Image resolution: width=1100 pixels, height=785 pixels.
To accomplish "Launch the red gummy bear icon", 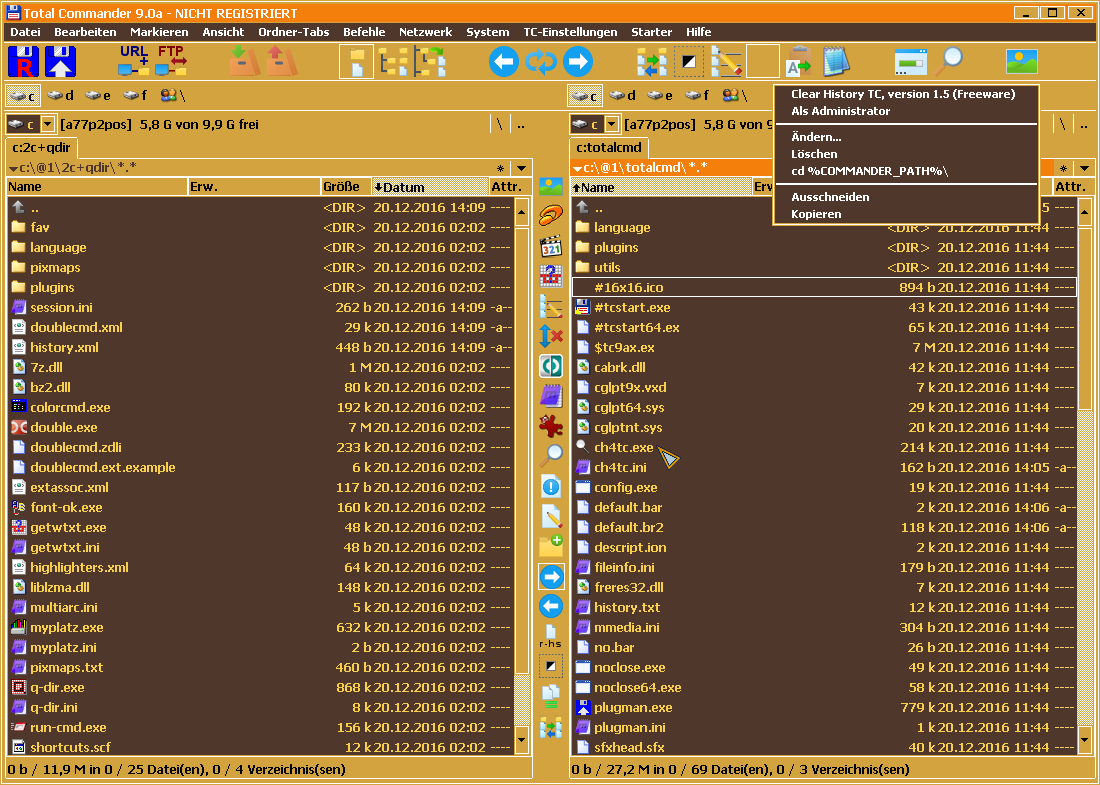I will [551, 426].
